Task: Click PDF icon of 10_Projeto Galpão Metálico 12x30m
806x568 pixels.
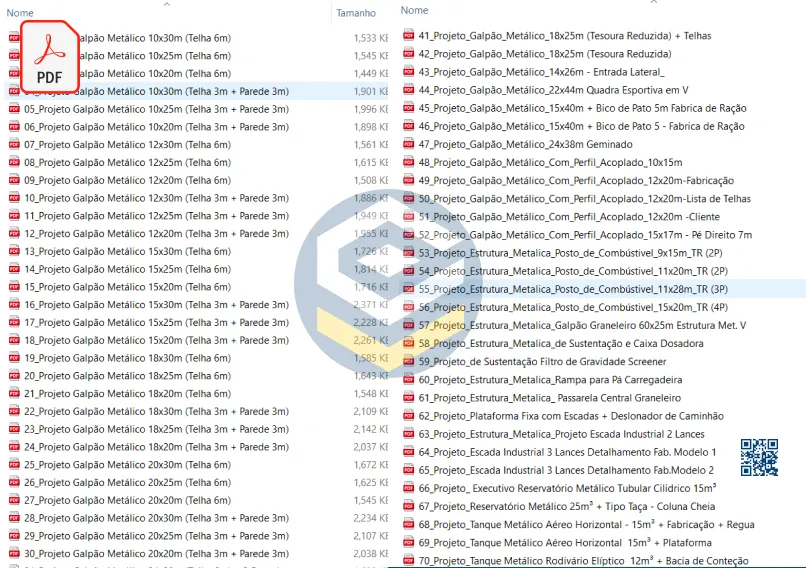Action: point(14,198)
